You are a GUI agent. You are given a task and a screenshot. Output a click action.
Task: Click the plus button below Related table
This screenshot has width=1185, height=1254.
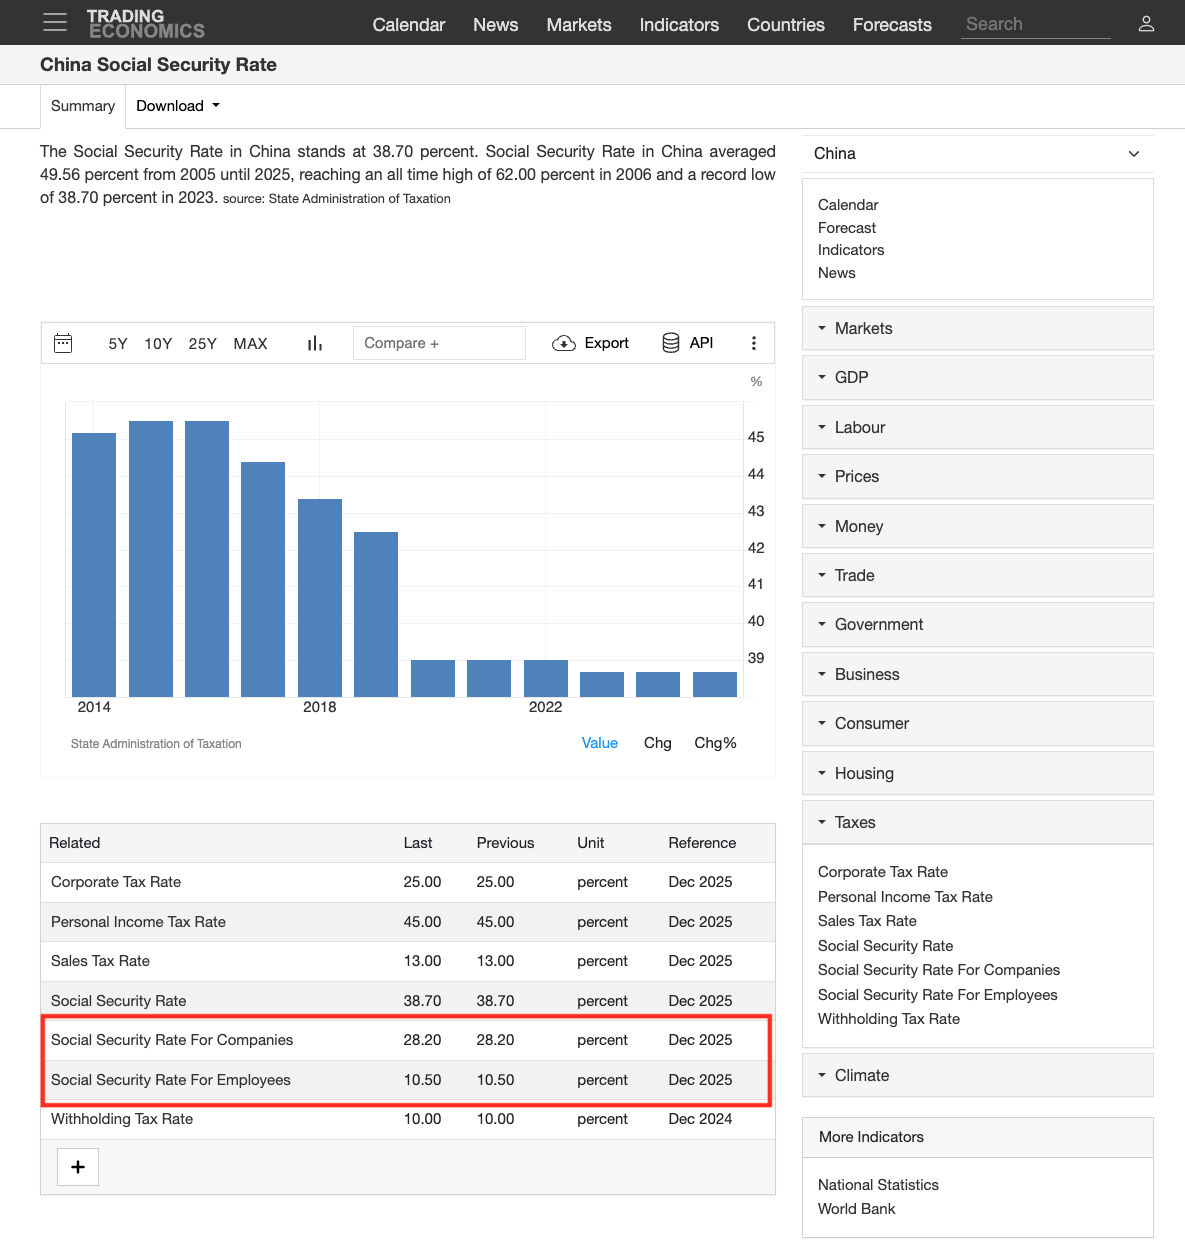78,1167
